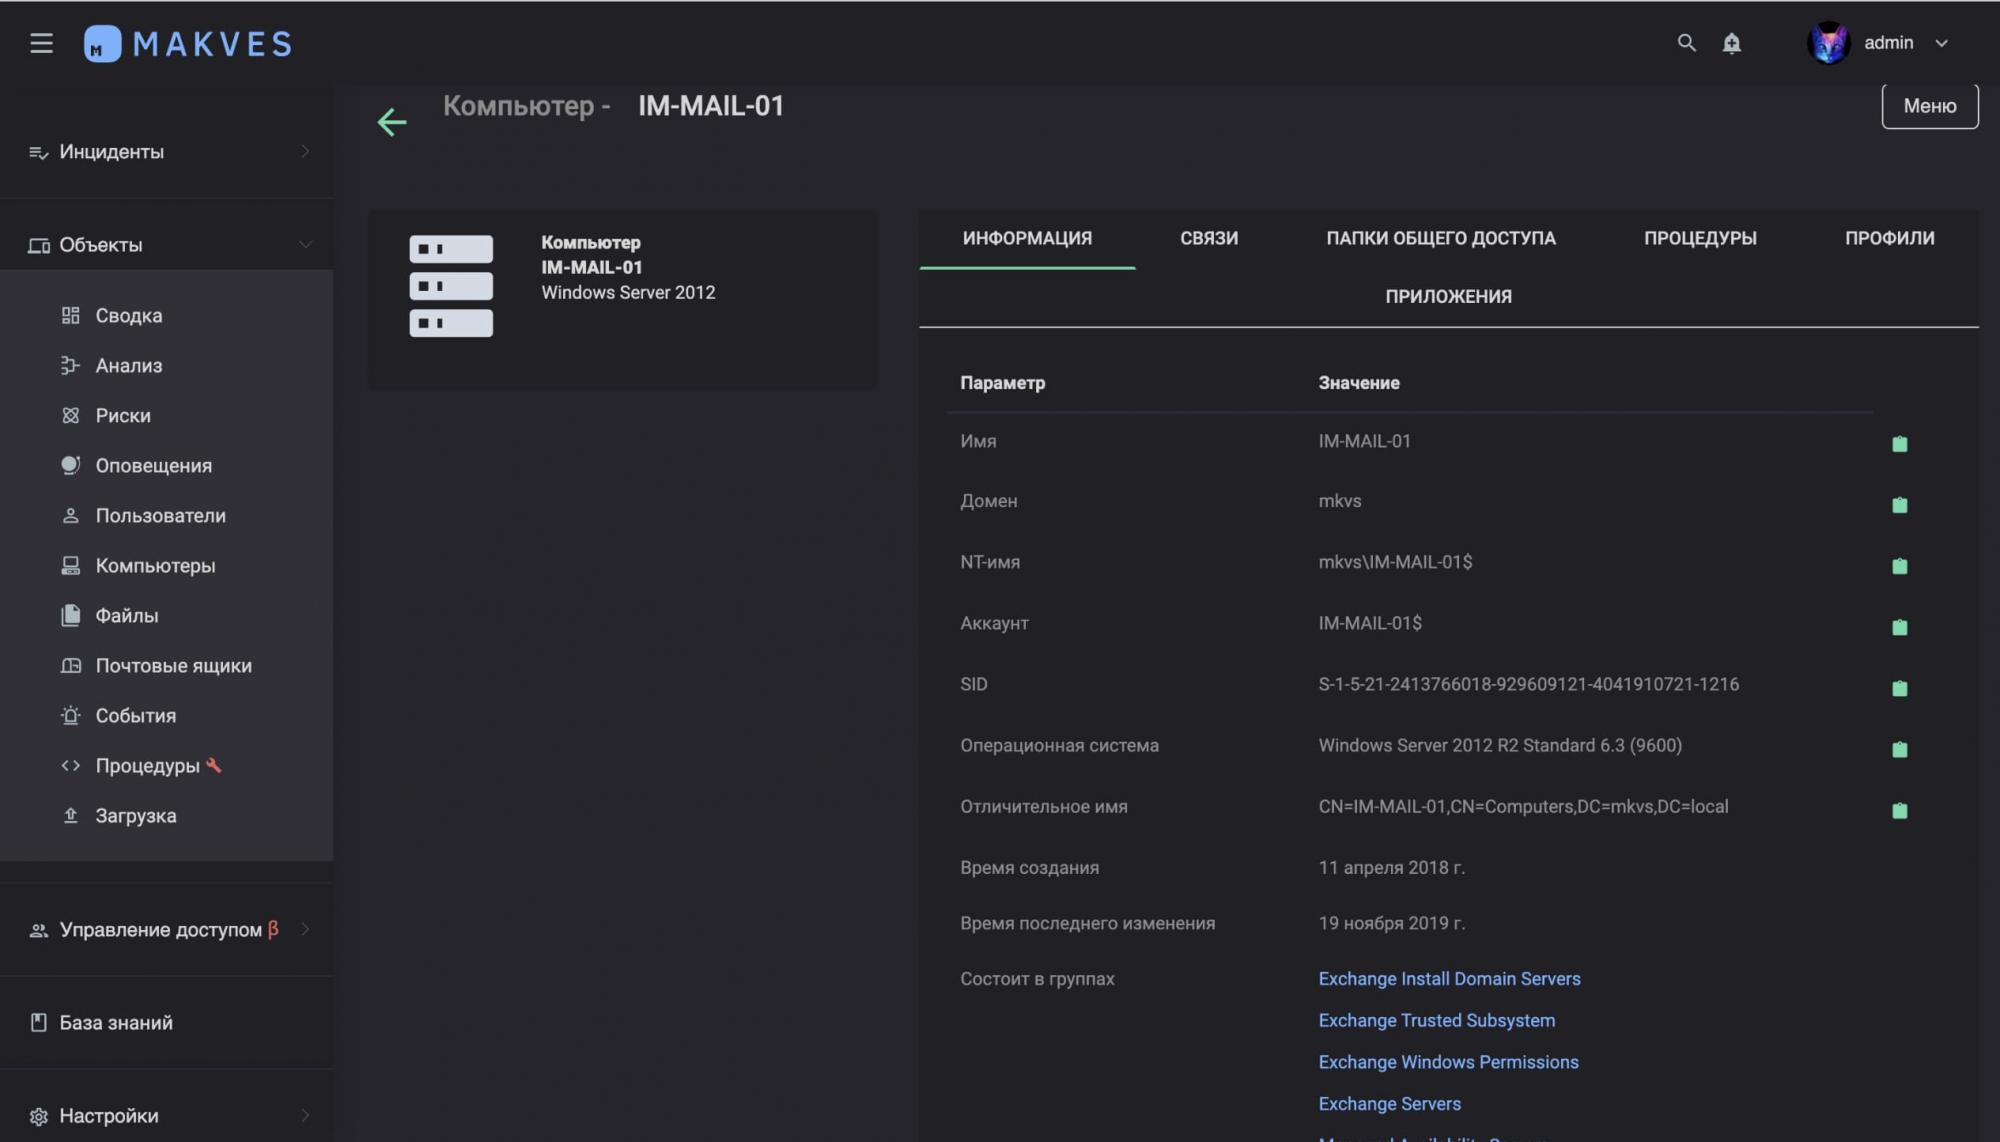
Task: Copy the Отличительное имя clipboard icon
Action: (1899, 810)
